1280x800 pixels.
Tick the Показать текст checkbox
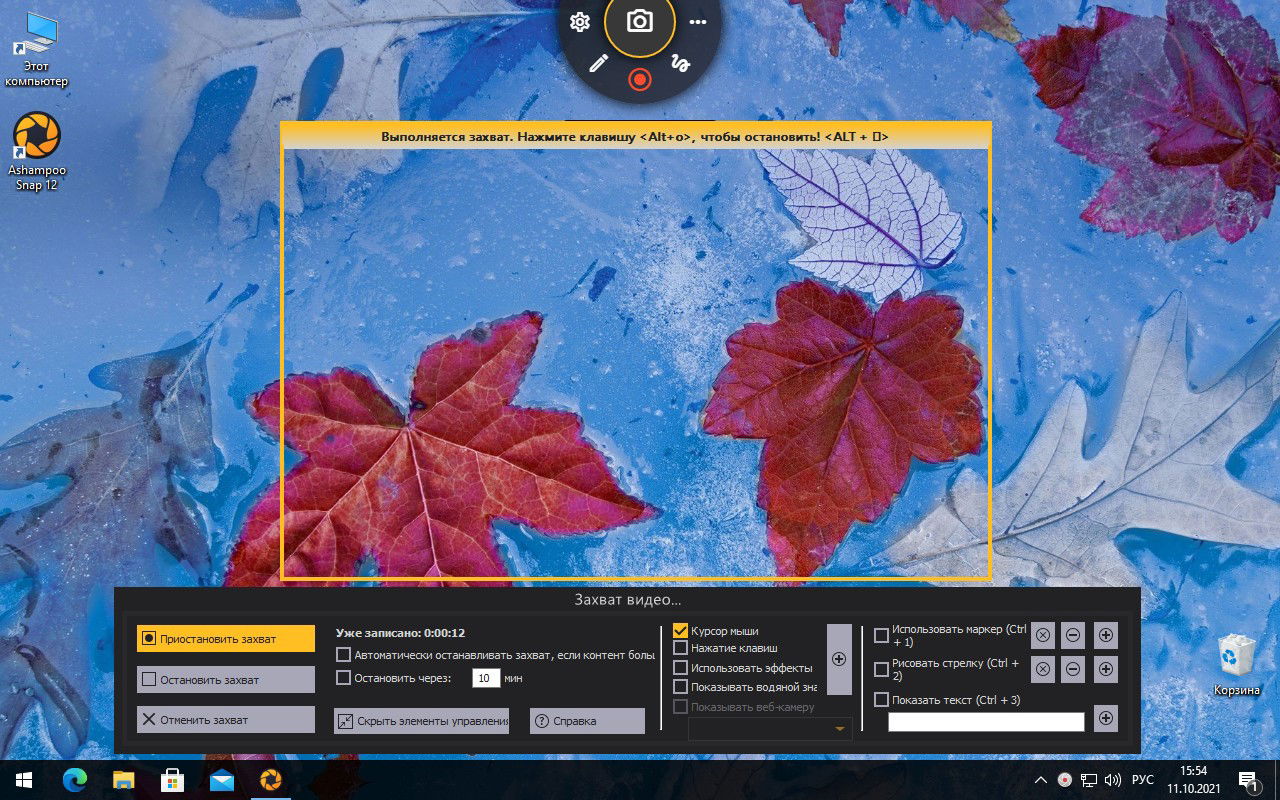[881, 700]
